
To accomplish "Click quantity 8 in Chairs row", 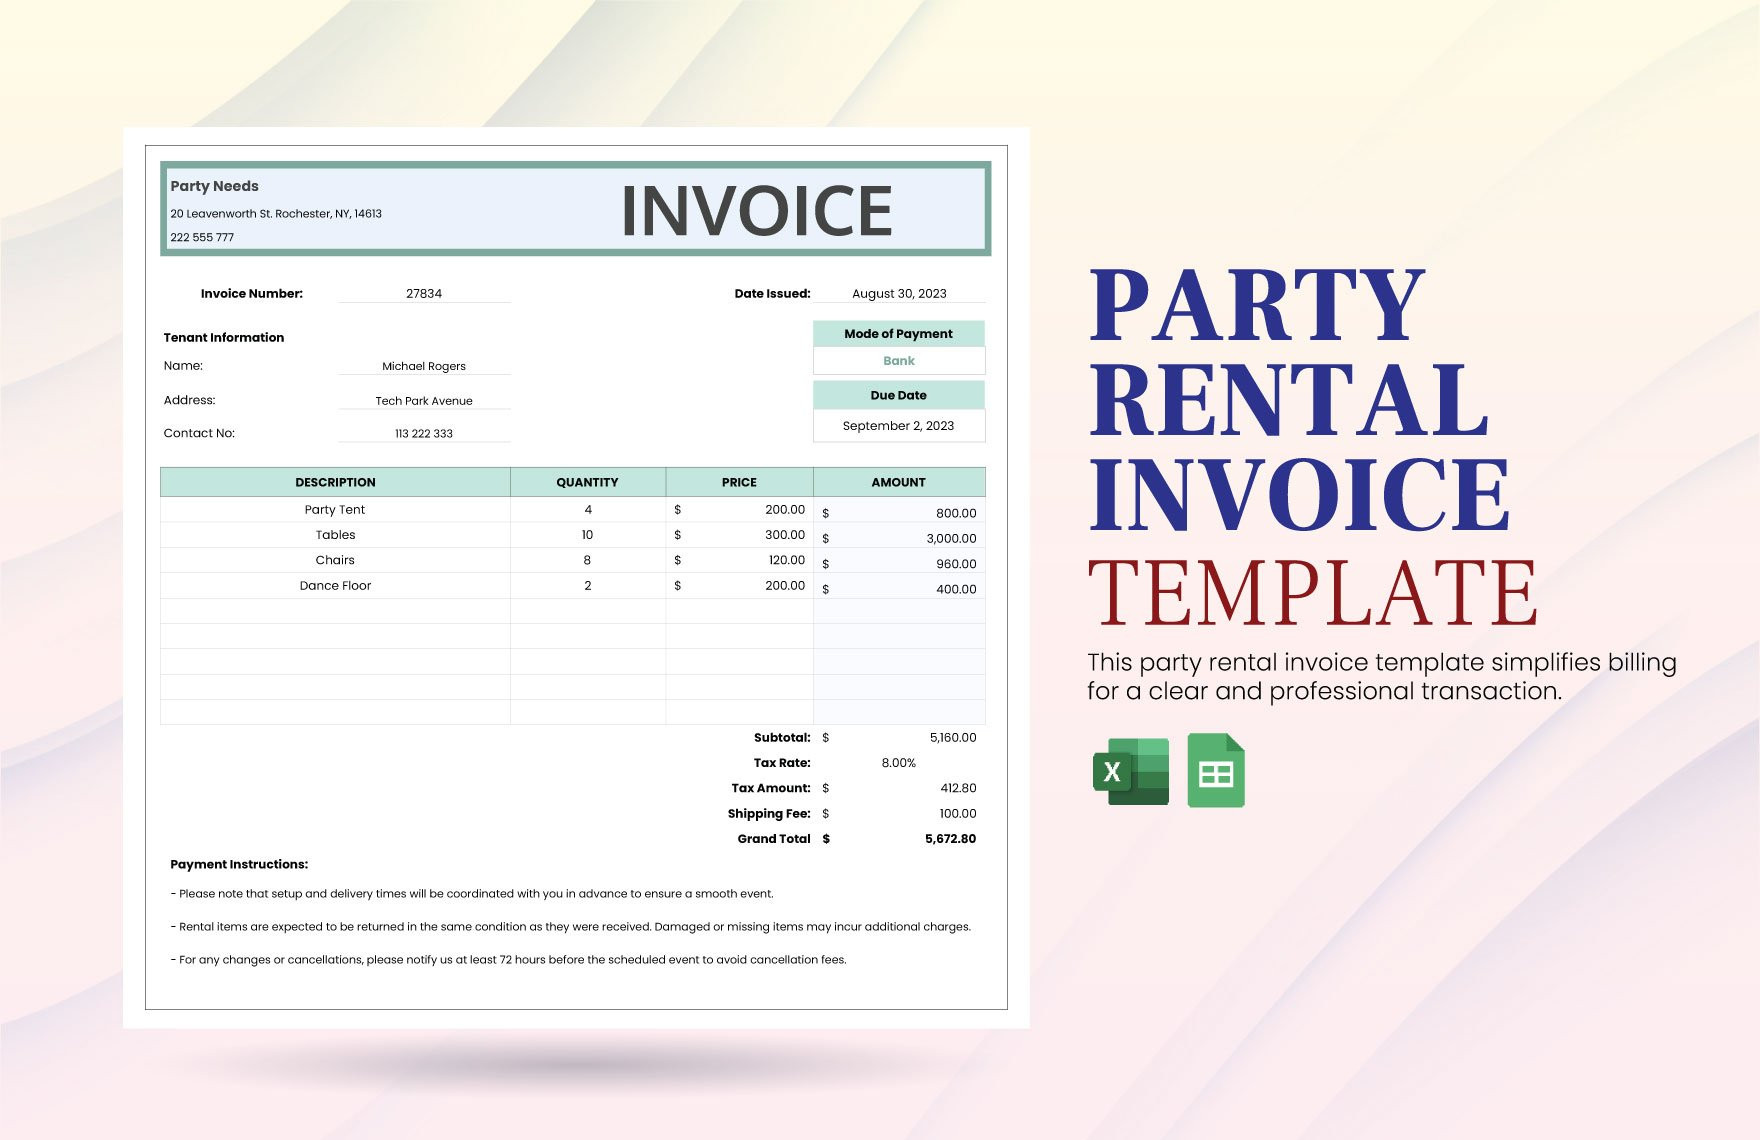I will 588,560.
